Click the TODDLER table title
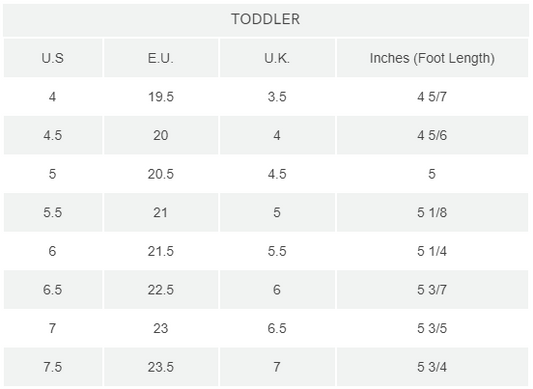533x389 pixels. (x=266, y=19)
